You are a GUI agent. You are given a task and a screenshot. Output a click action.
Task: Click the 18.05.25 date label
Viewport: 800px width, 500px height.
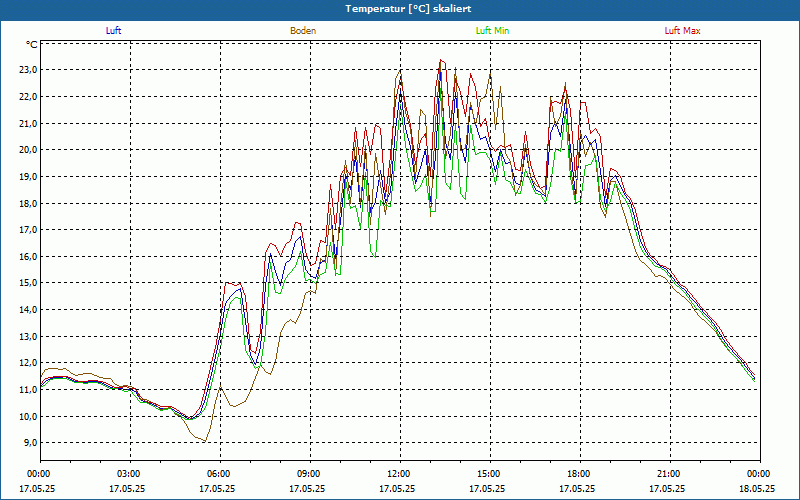(x=757, y=488)
